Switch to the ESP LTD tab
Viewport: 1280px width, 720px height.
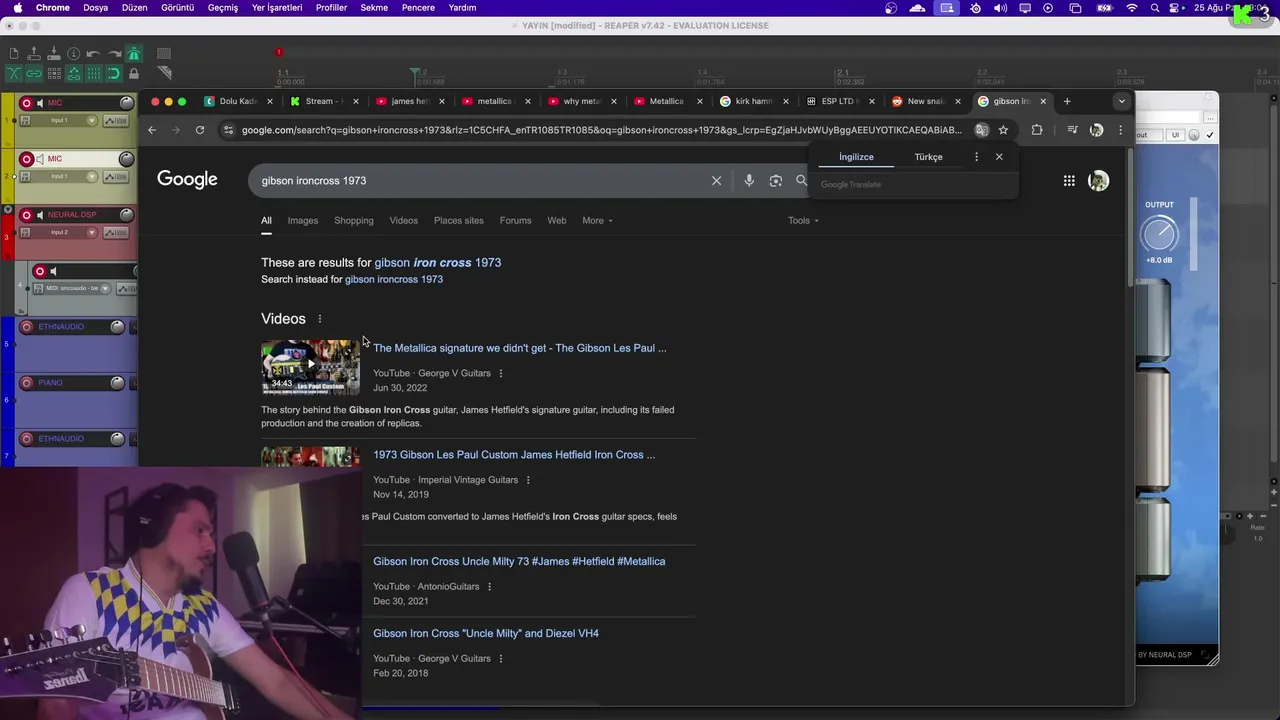point(840,101)
